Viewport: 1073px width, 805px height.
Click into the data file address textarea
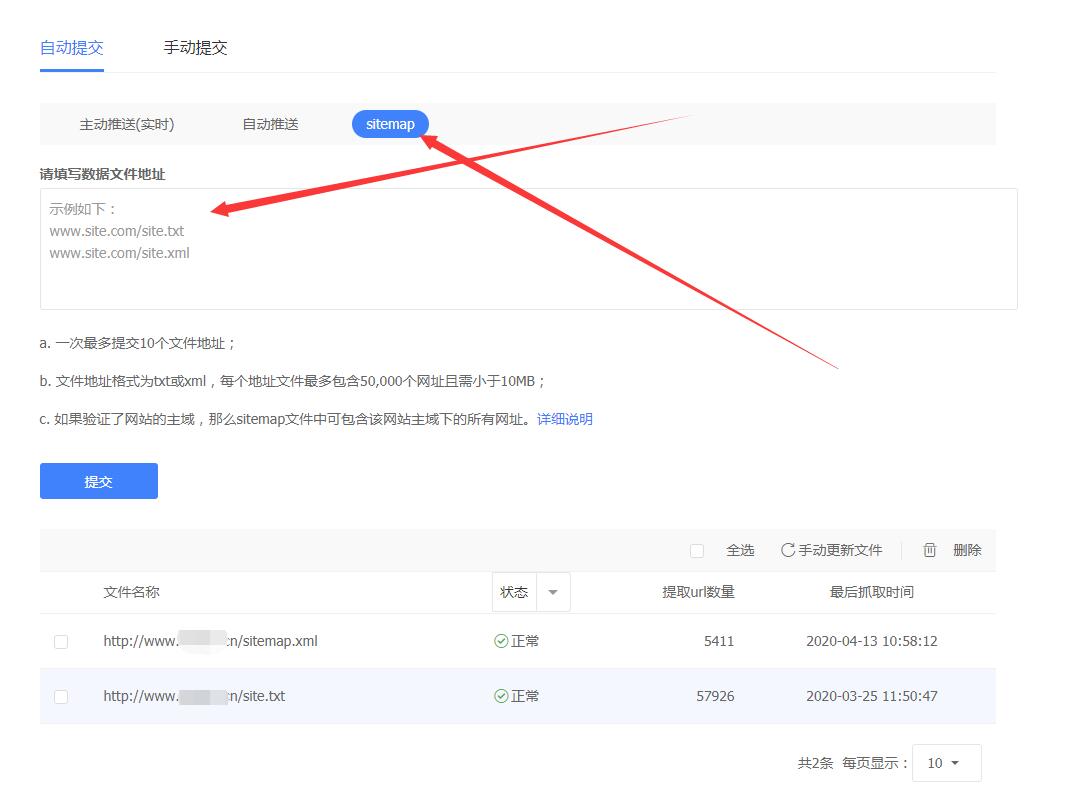[x=528, y=270]
